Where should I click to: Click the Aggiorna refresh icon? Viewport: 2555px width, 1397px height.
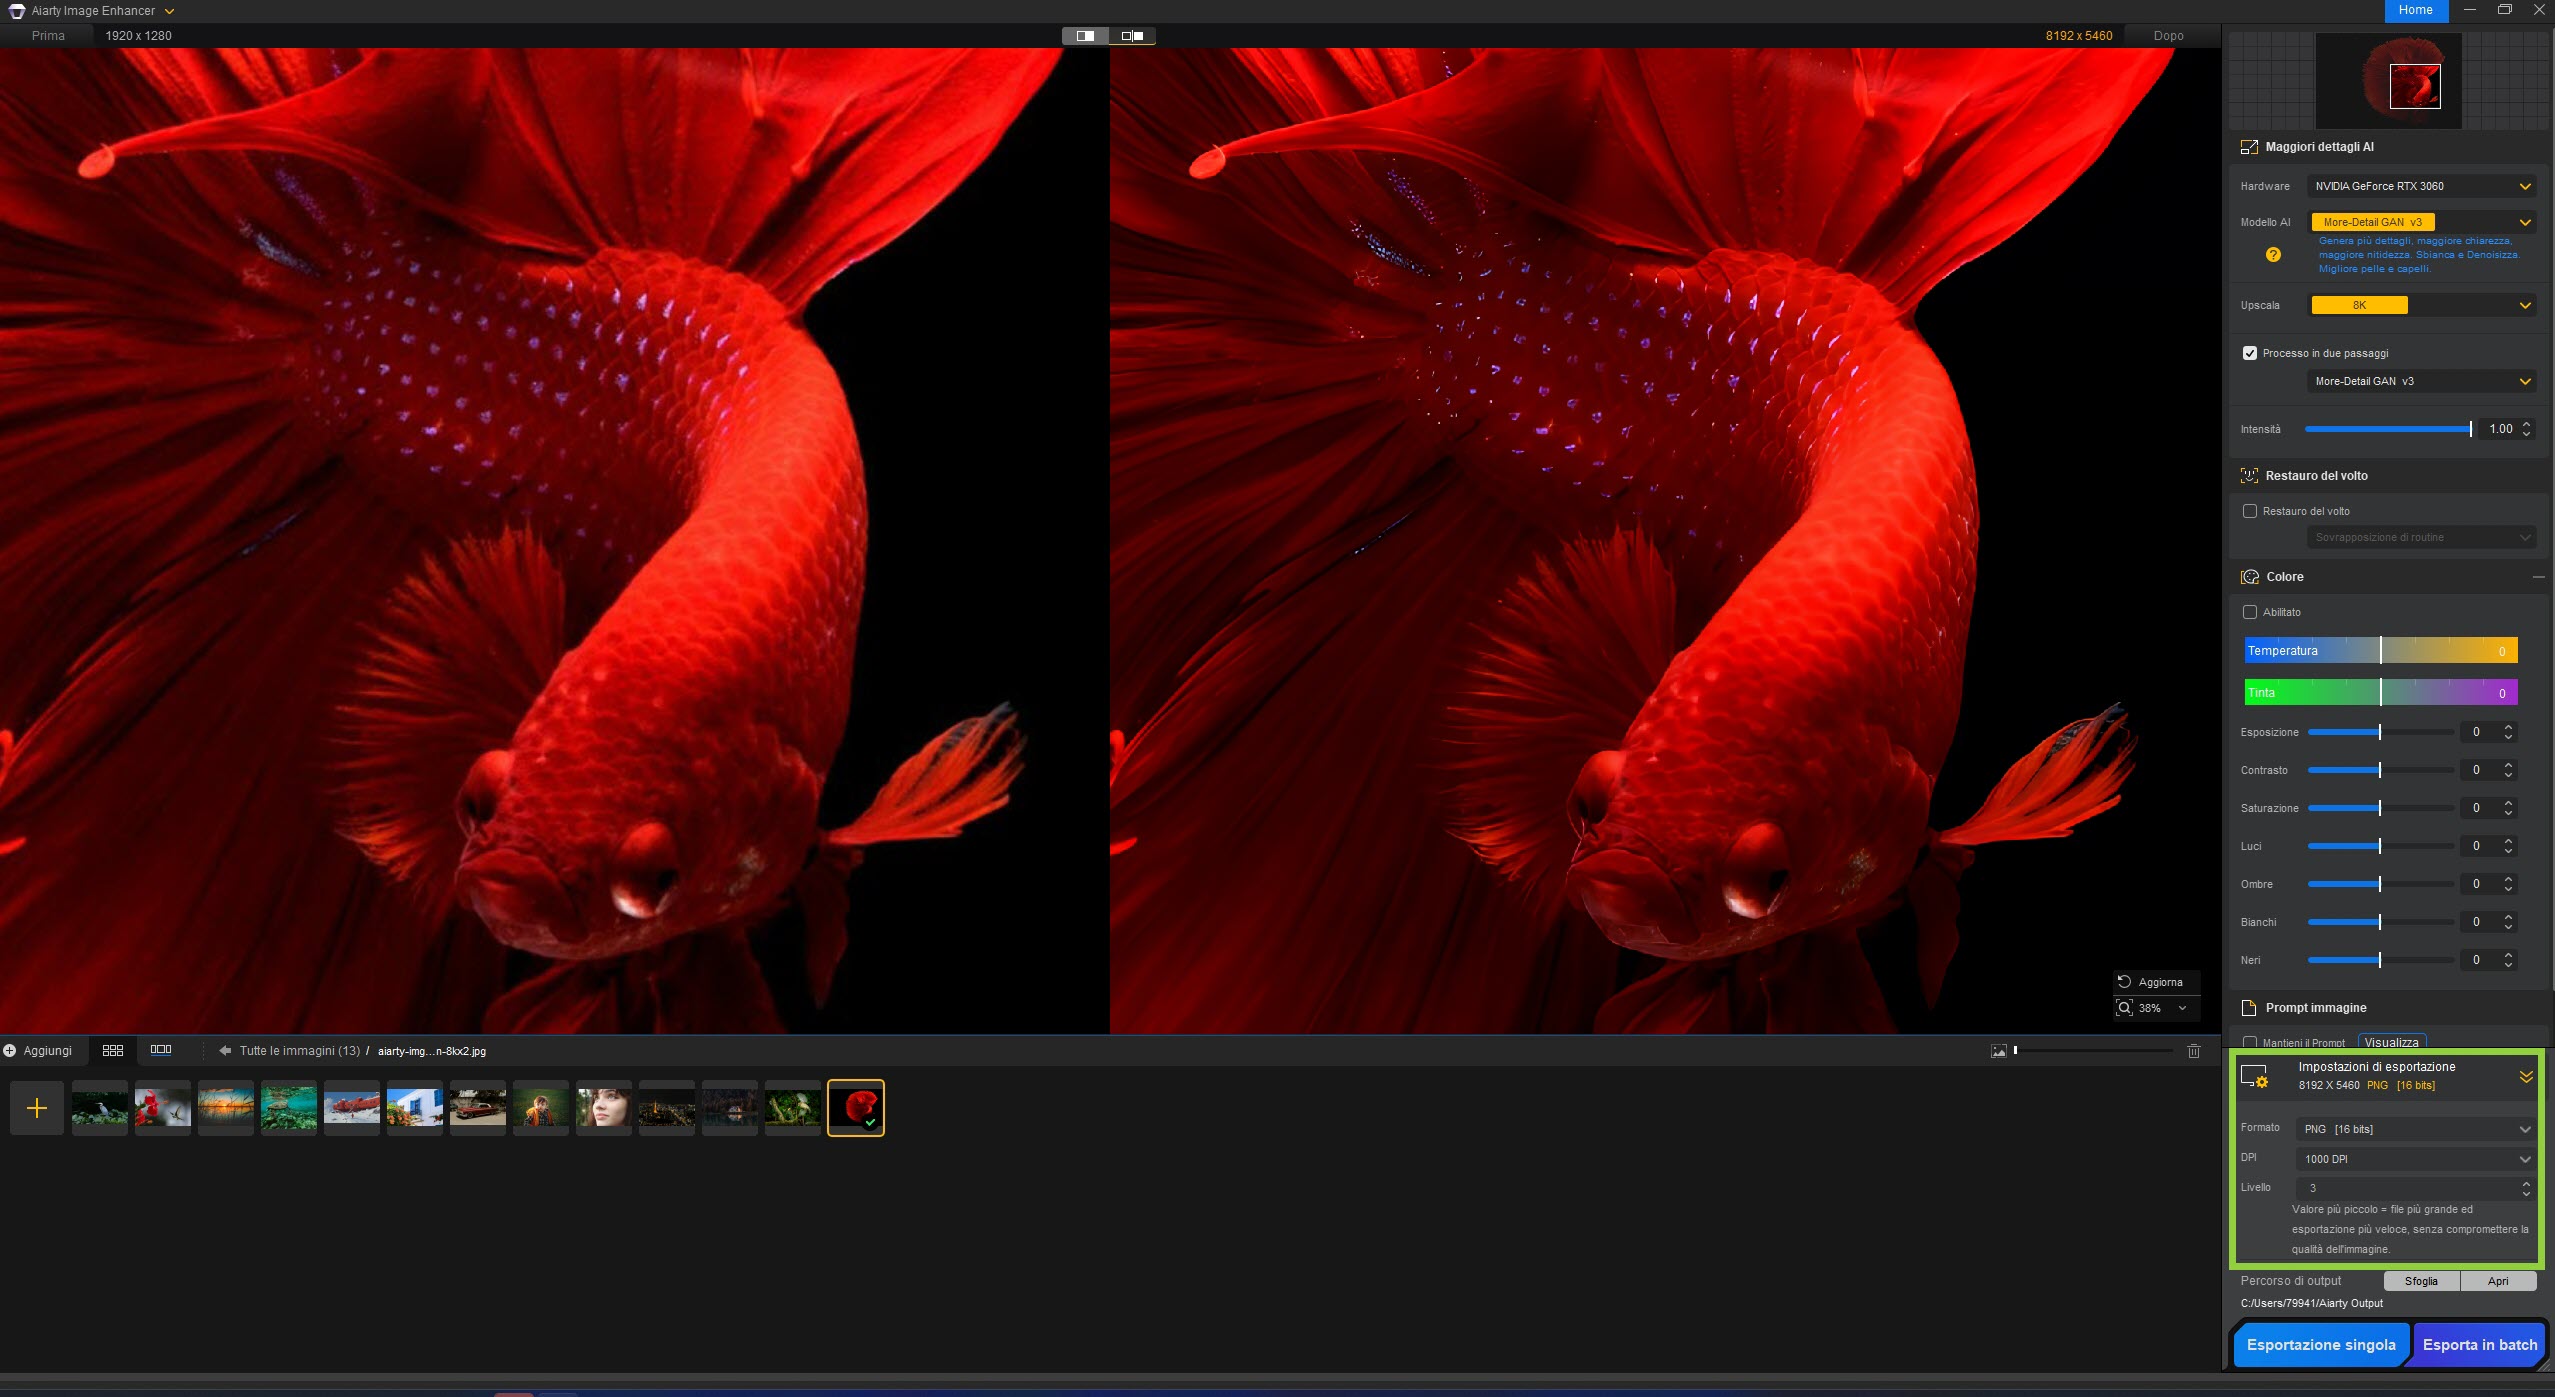[x=2125, y=982]
